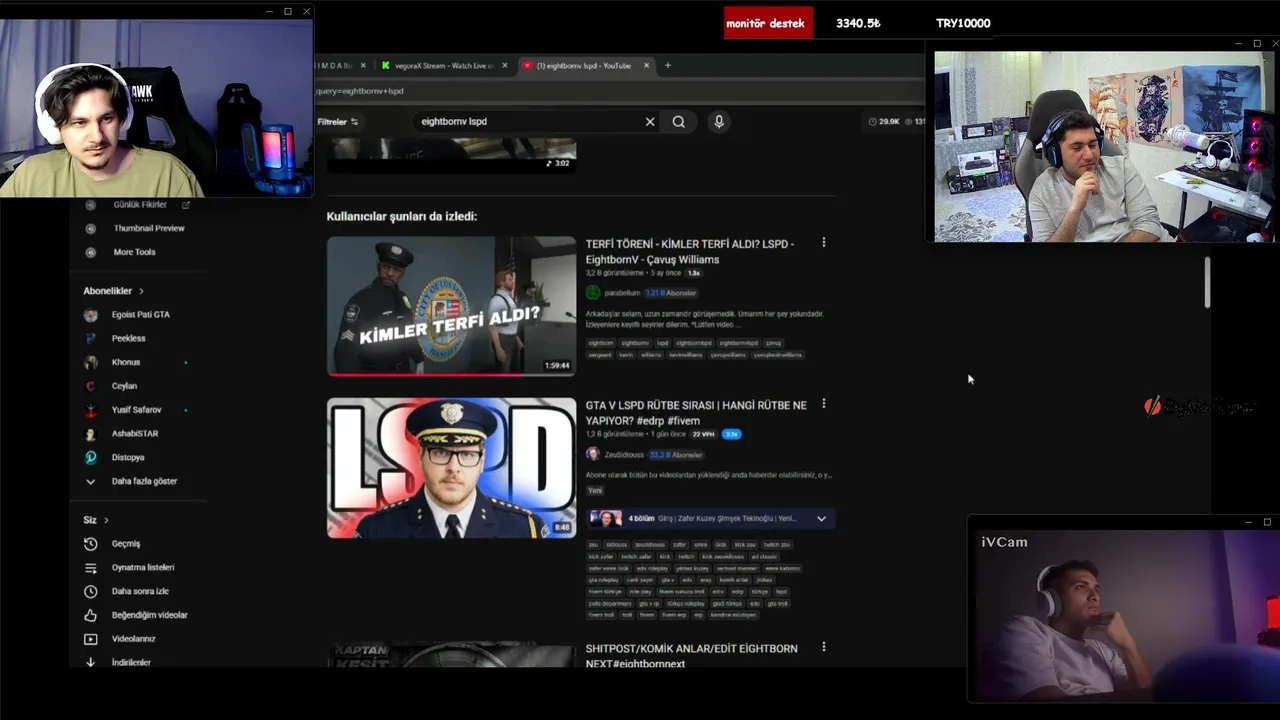The image size is (1280, 720).
Task: Expand Daha fazla göster subscriptions list
Action: point(144,481)
